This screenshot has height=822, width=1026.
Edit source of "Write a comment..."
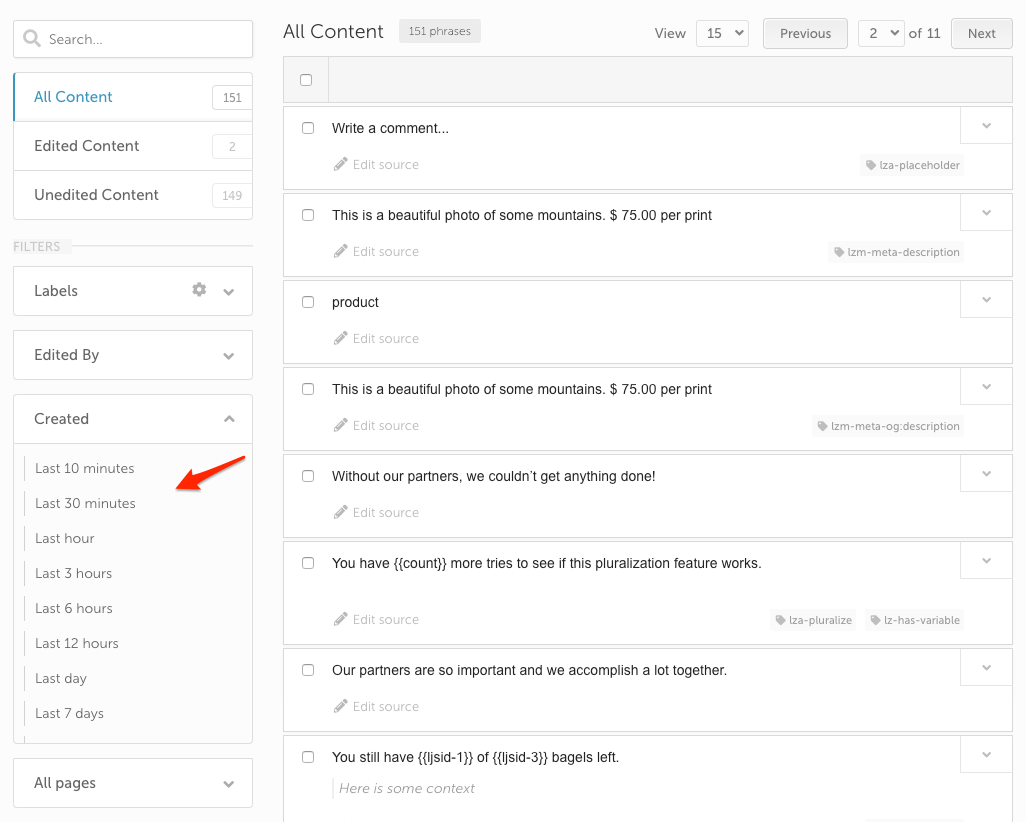(x=376, y=164)
